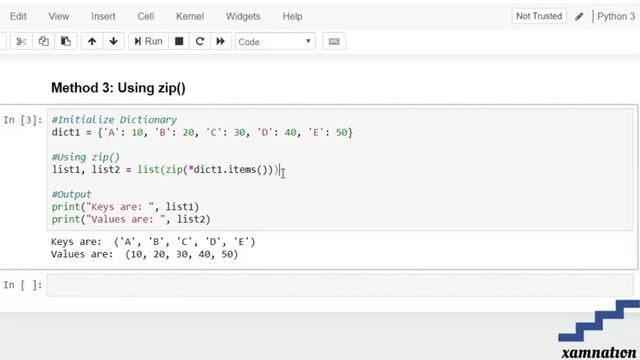This screenshot has height=360, width=640.
Task: Click the #Using zip() comment line
Action: (86, 157)
